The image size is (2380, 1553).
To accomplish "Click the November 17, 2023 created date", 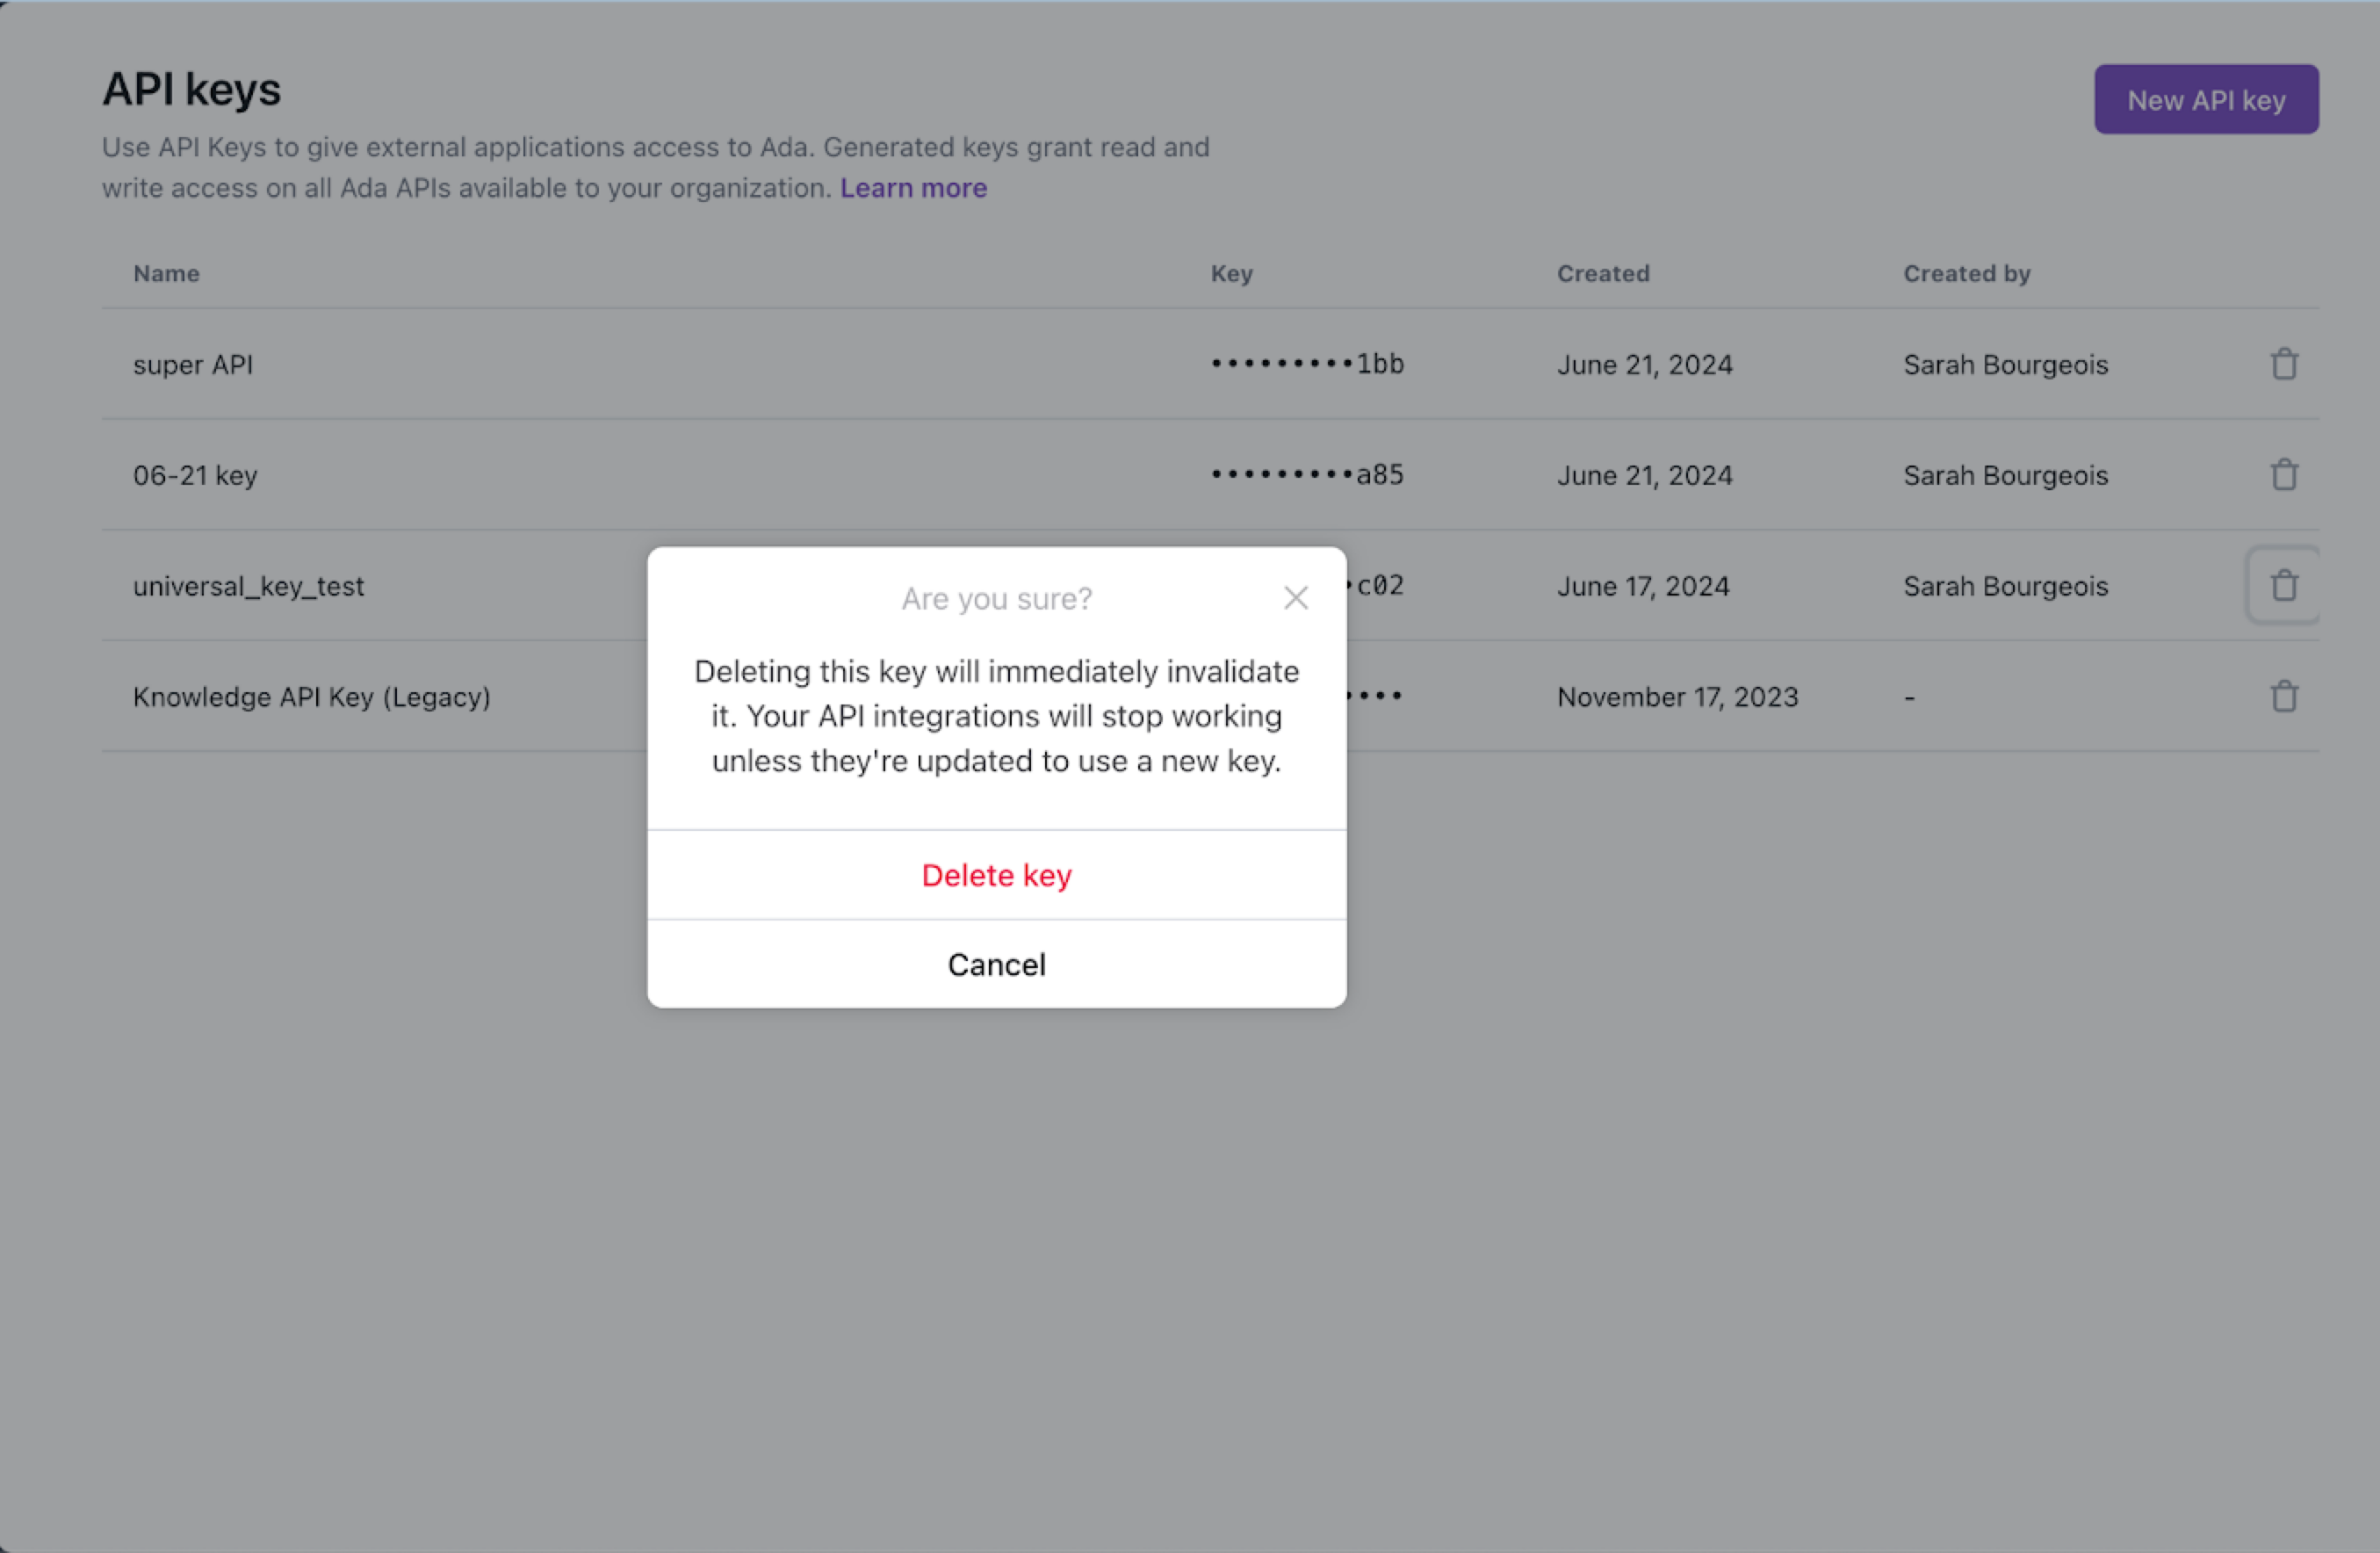I will (1677, 697).
